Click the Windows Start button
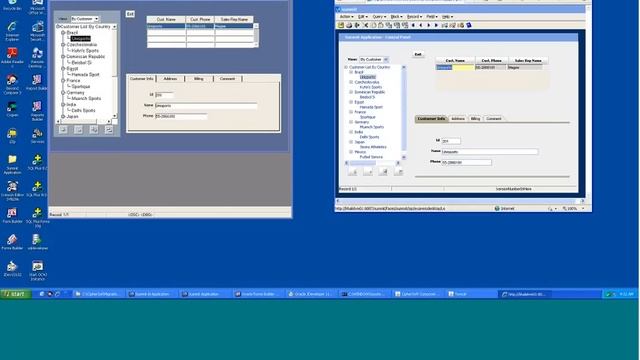The image size is (640, 360). point(16,294)
